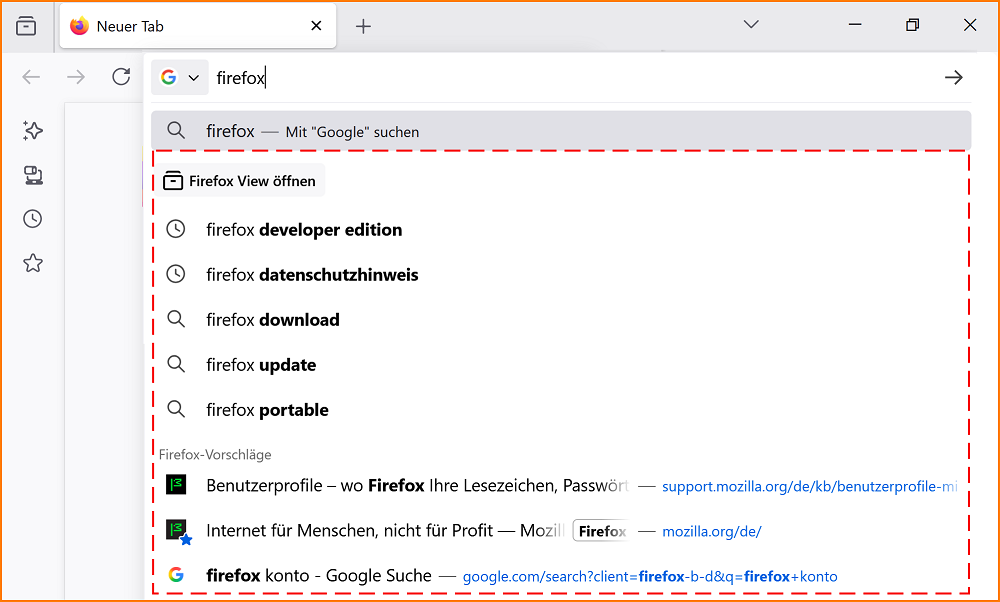Expand the tab overview with the plus button
Viewport: 1000px width, 602px height.
coord(363,25)
